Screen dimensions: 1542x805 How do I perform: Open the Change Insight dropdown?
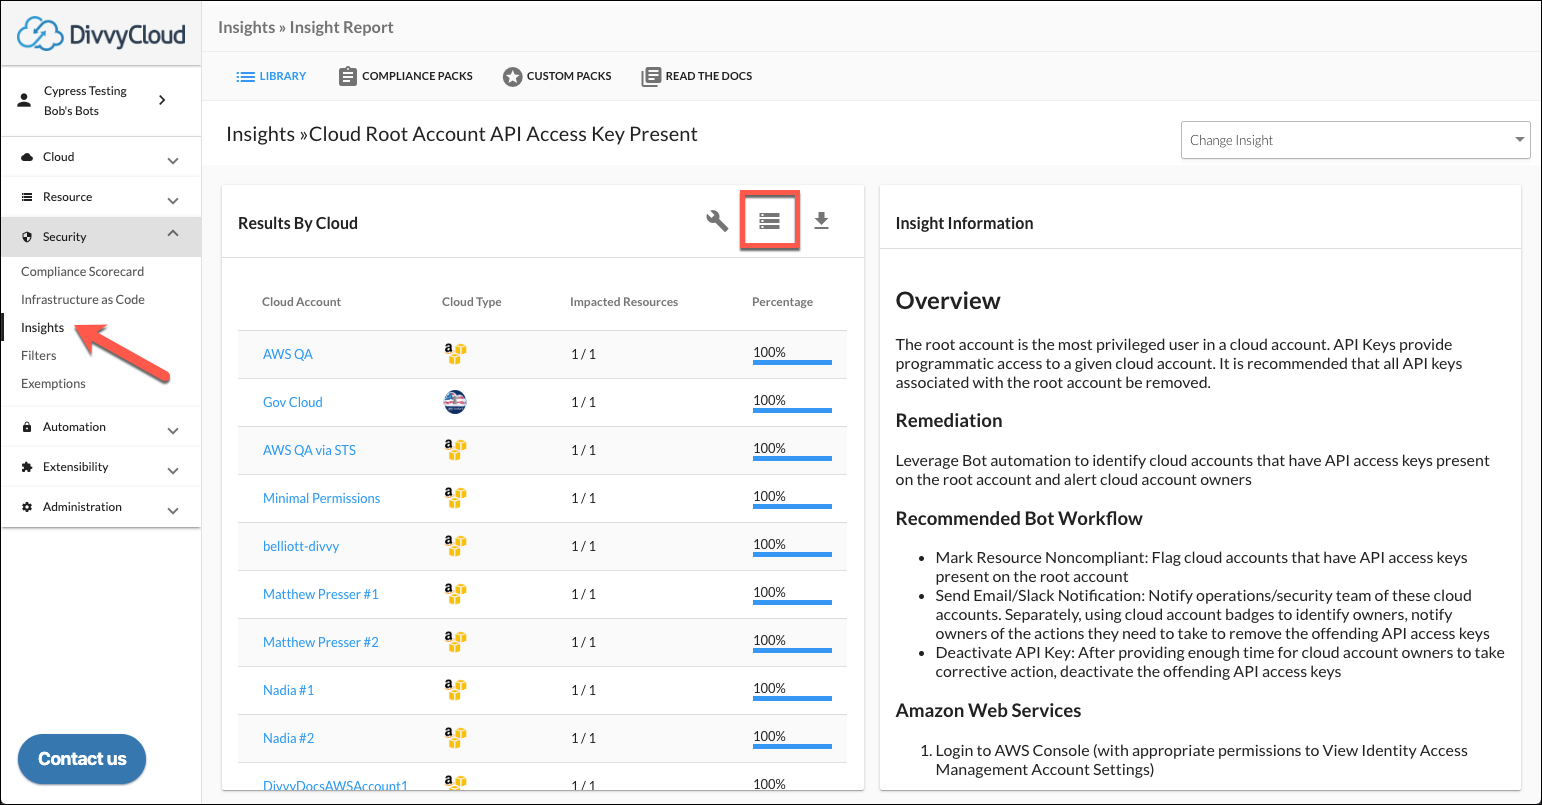[1355, 140]
